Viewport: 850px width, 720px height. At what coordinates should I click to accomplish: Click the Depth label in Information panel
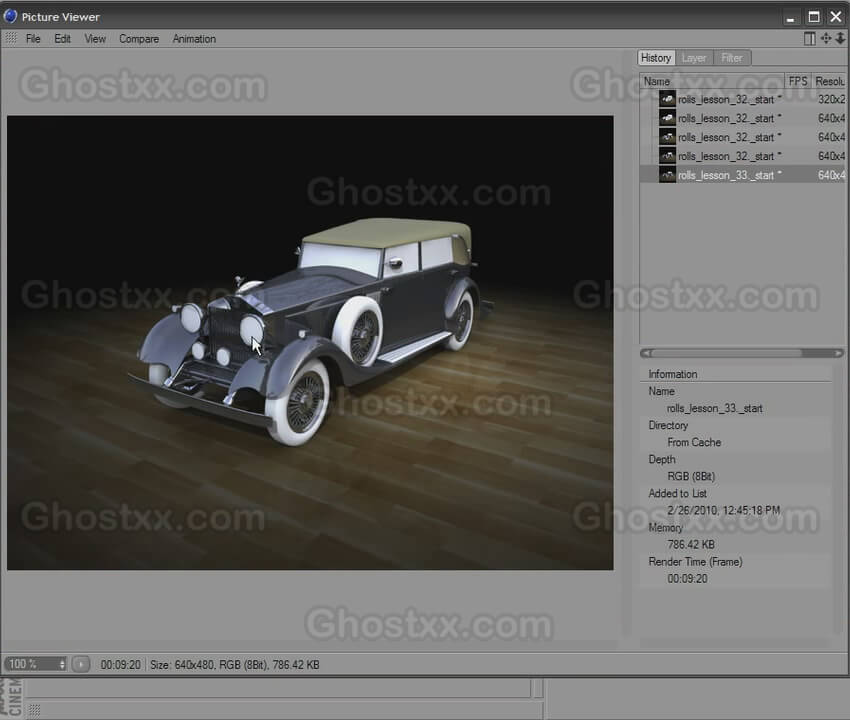tap(662, 459)
